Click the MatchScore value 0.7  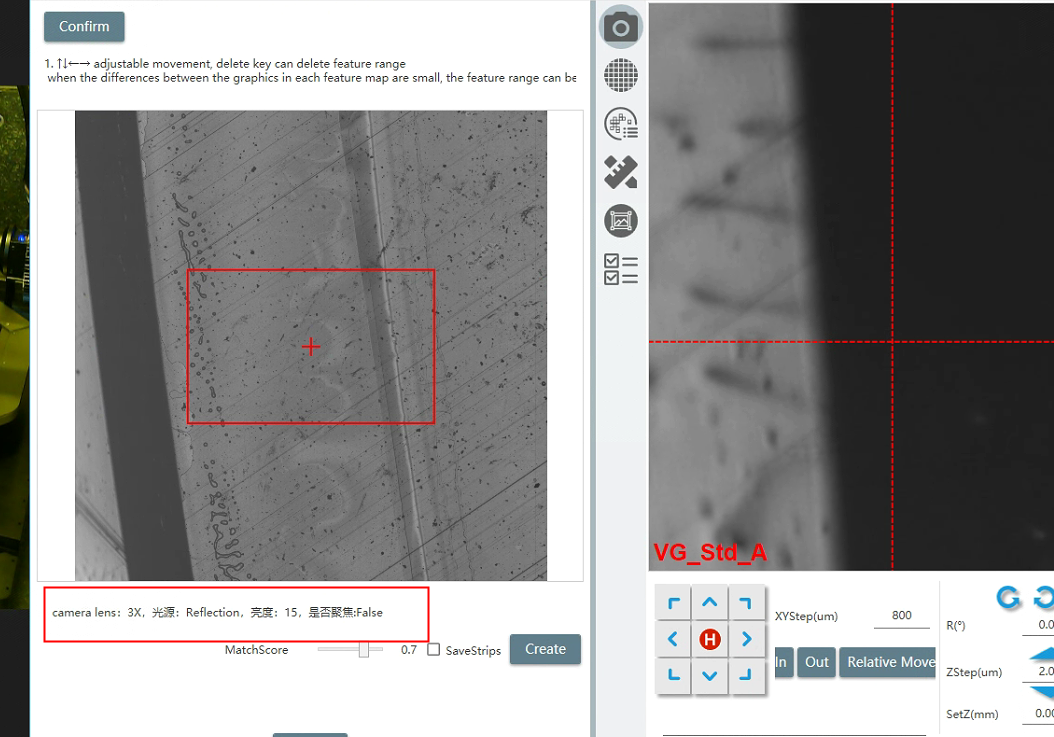(409, 650)
